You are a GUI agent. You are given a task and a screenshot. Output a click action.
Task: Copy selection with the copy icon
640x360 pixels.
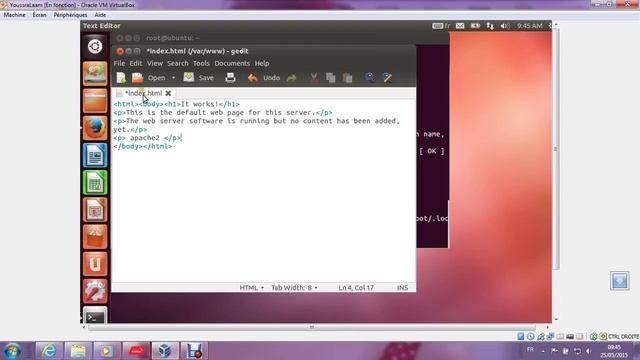pos(331,78)
